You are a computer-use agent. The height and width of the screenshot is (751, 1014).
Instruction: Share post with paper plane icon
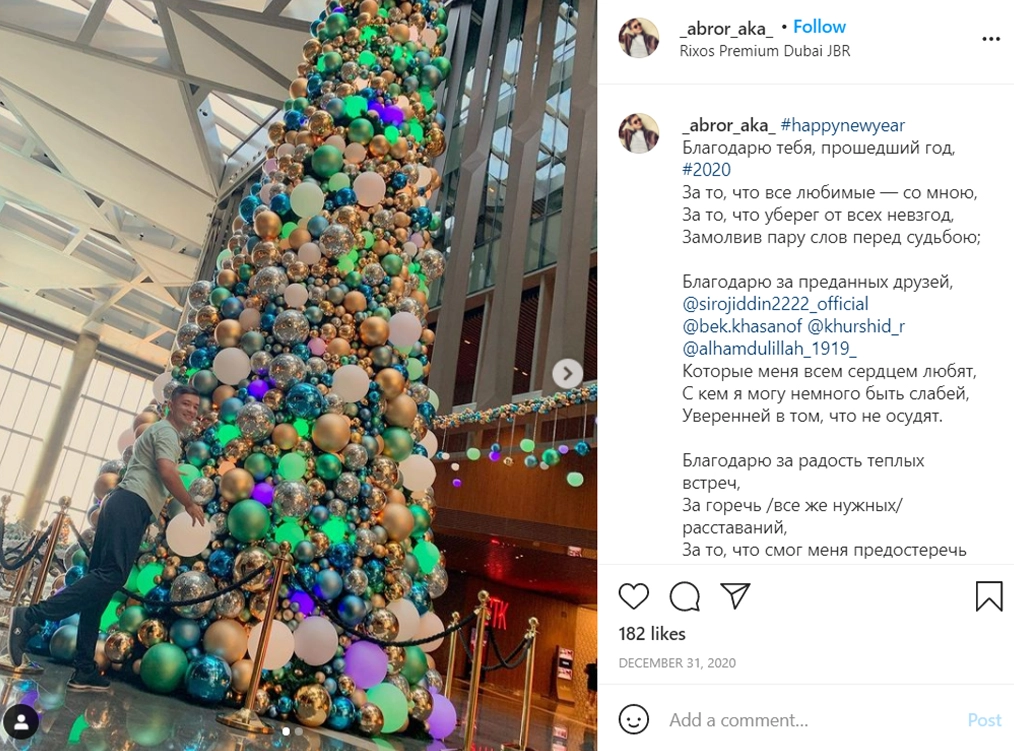735,596
